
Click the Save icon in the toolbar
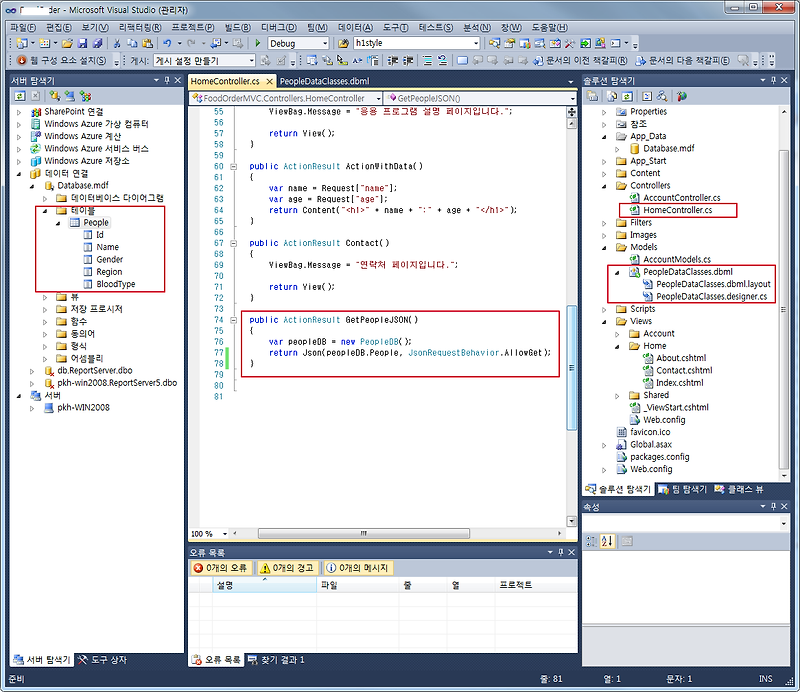83,43
